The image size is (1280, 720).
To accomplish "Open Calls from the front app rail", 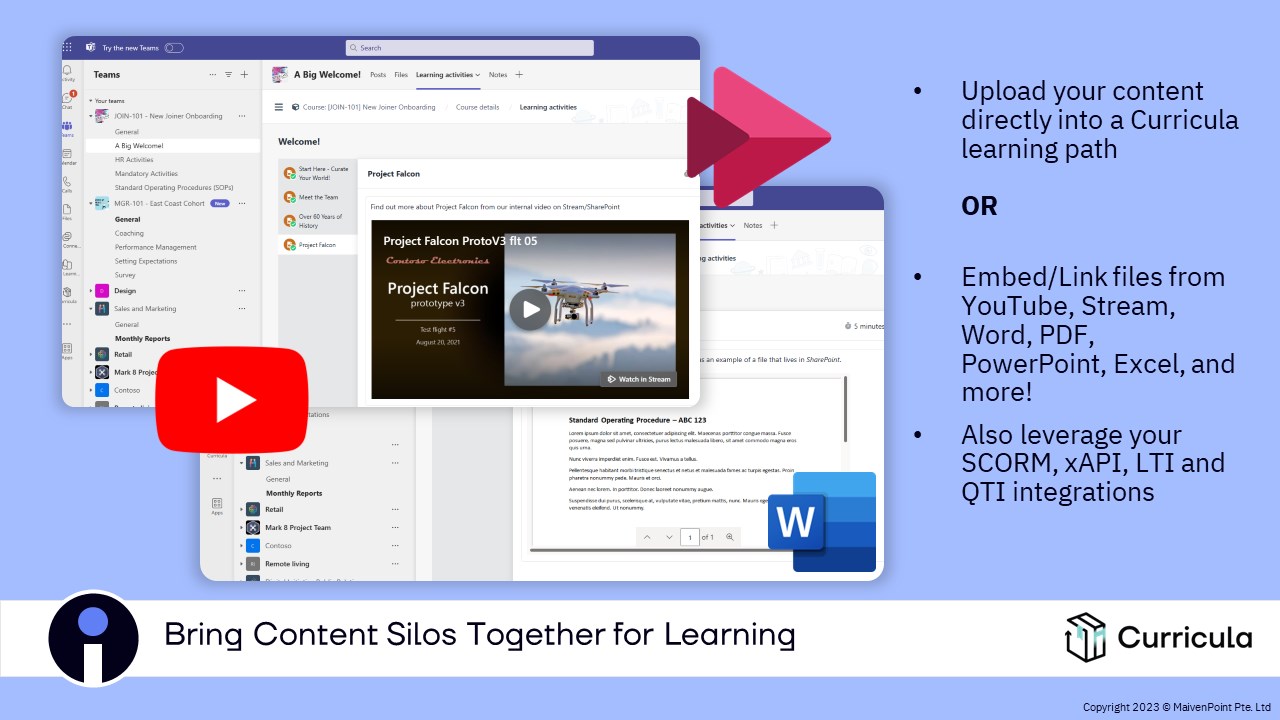I will point(68,184).
